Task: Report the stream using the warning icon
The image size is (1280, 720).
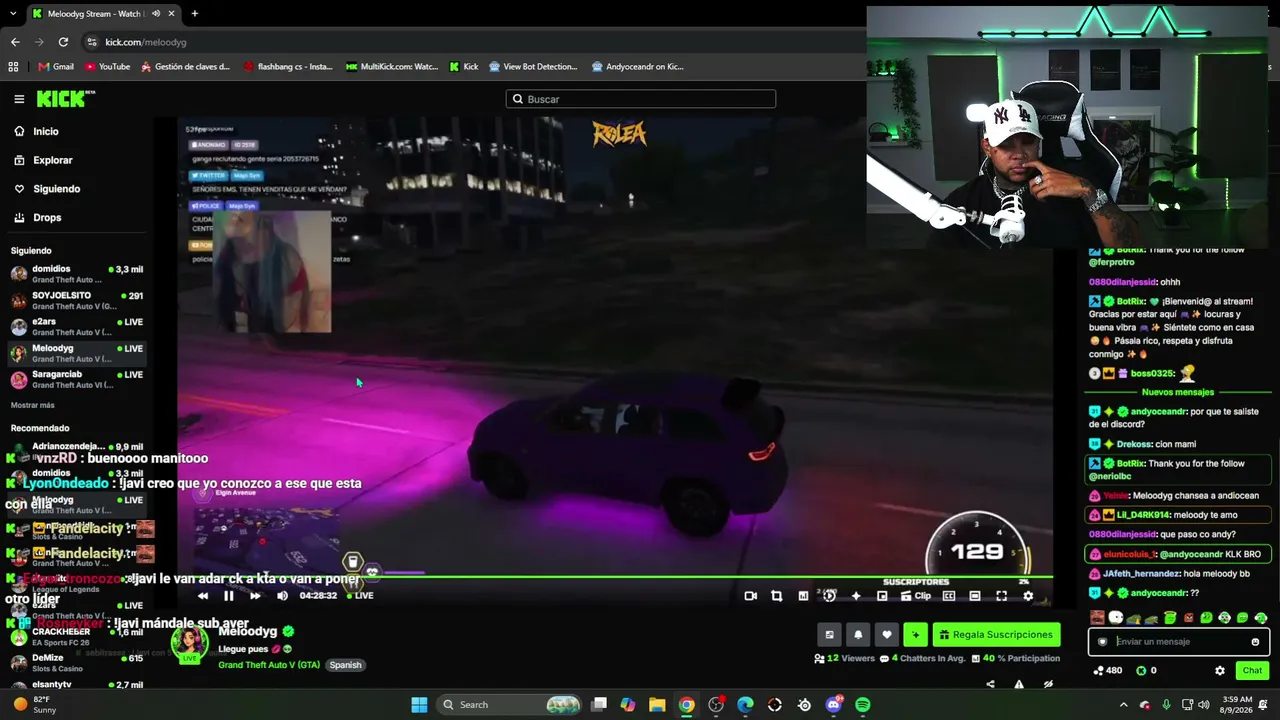Action: pos(1019,684)
